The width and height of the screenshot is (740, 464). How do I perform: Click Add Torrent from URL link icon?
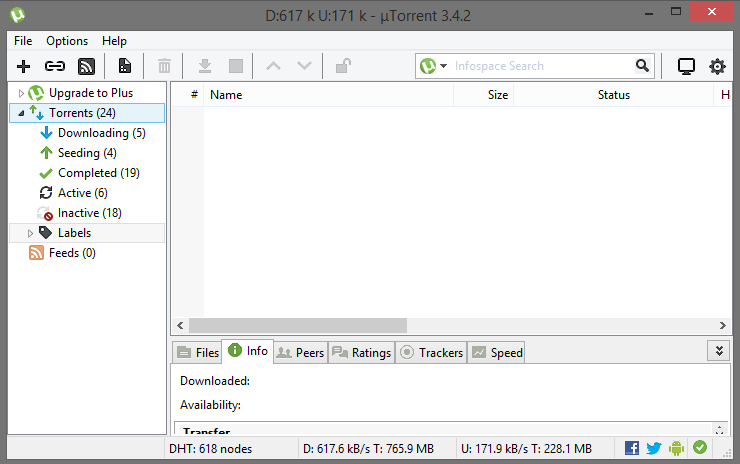point(55,66)
